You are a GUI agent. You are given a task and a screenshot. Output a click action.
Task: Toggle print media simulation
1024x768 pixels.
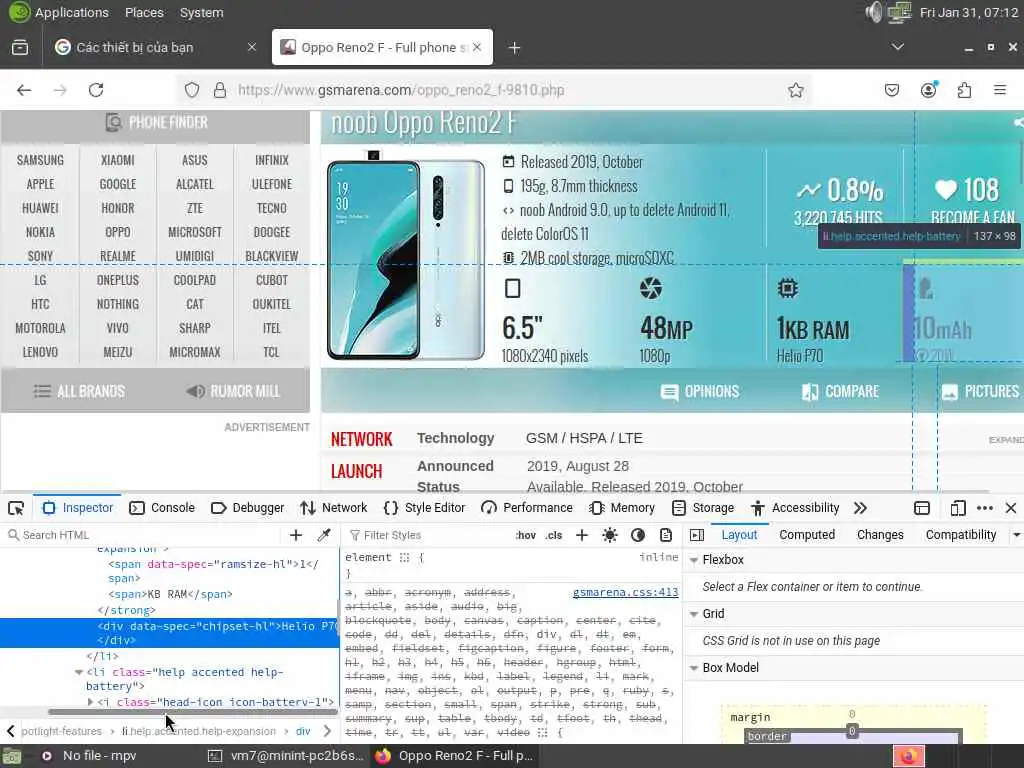click(665, 535)
